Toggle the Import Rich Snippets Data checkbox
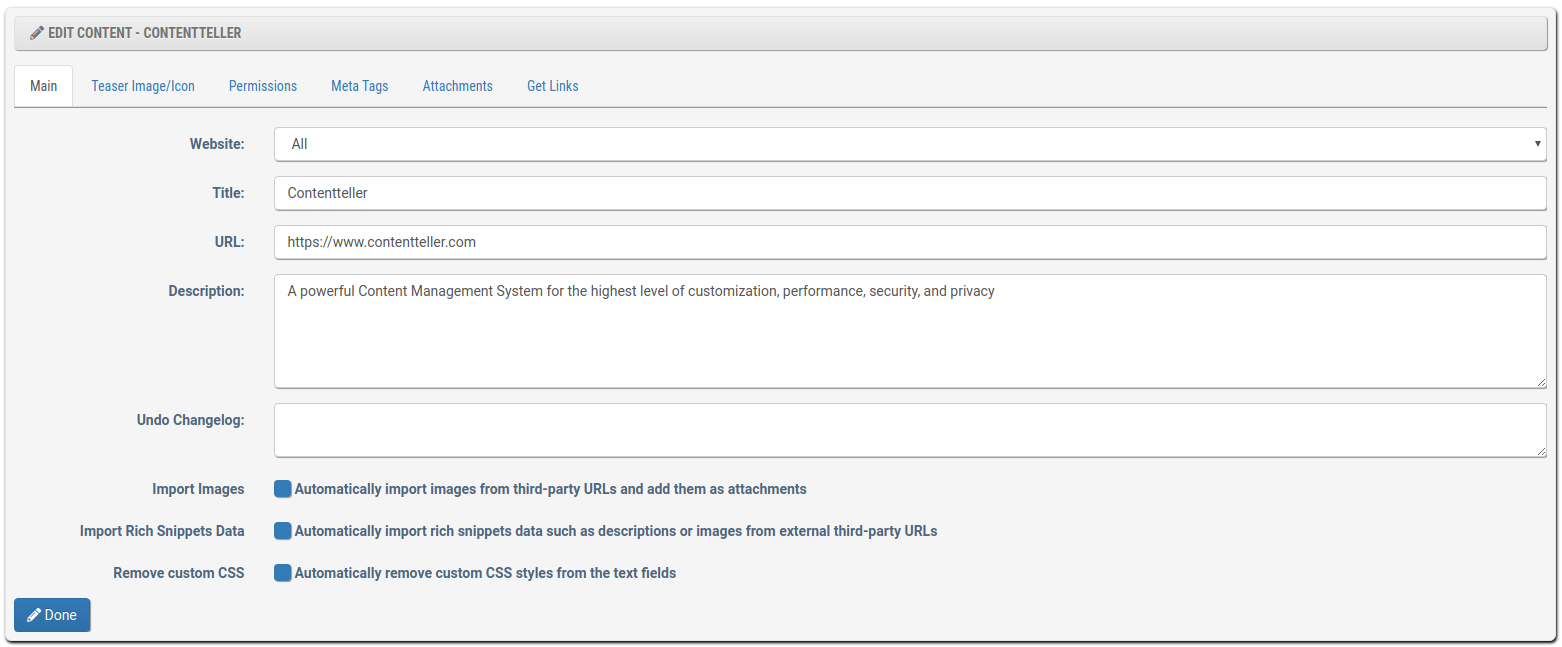 coord(283,531)
